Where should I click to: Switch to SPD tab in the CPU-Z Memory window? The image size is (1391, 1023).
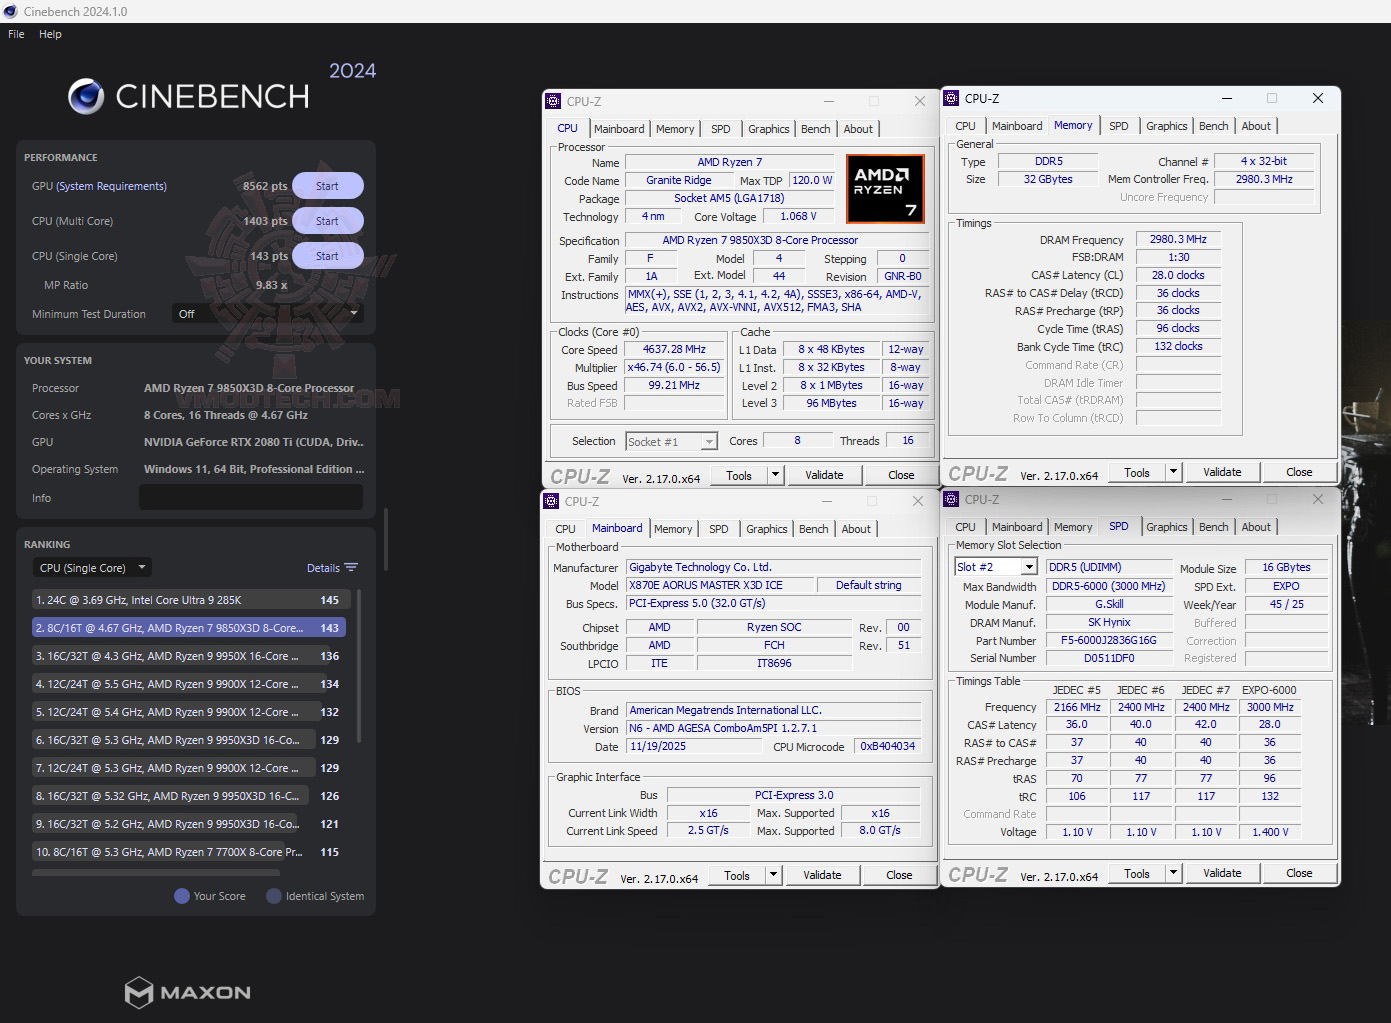(x=1119, y=126)
